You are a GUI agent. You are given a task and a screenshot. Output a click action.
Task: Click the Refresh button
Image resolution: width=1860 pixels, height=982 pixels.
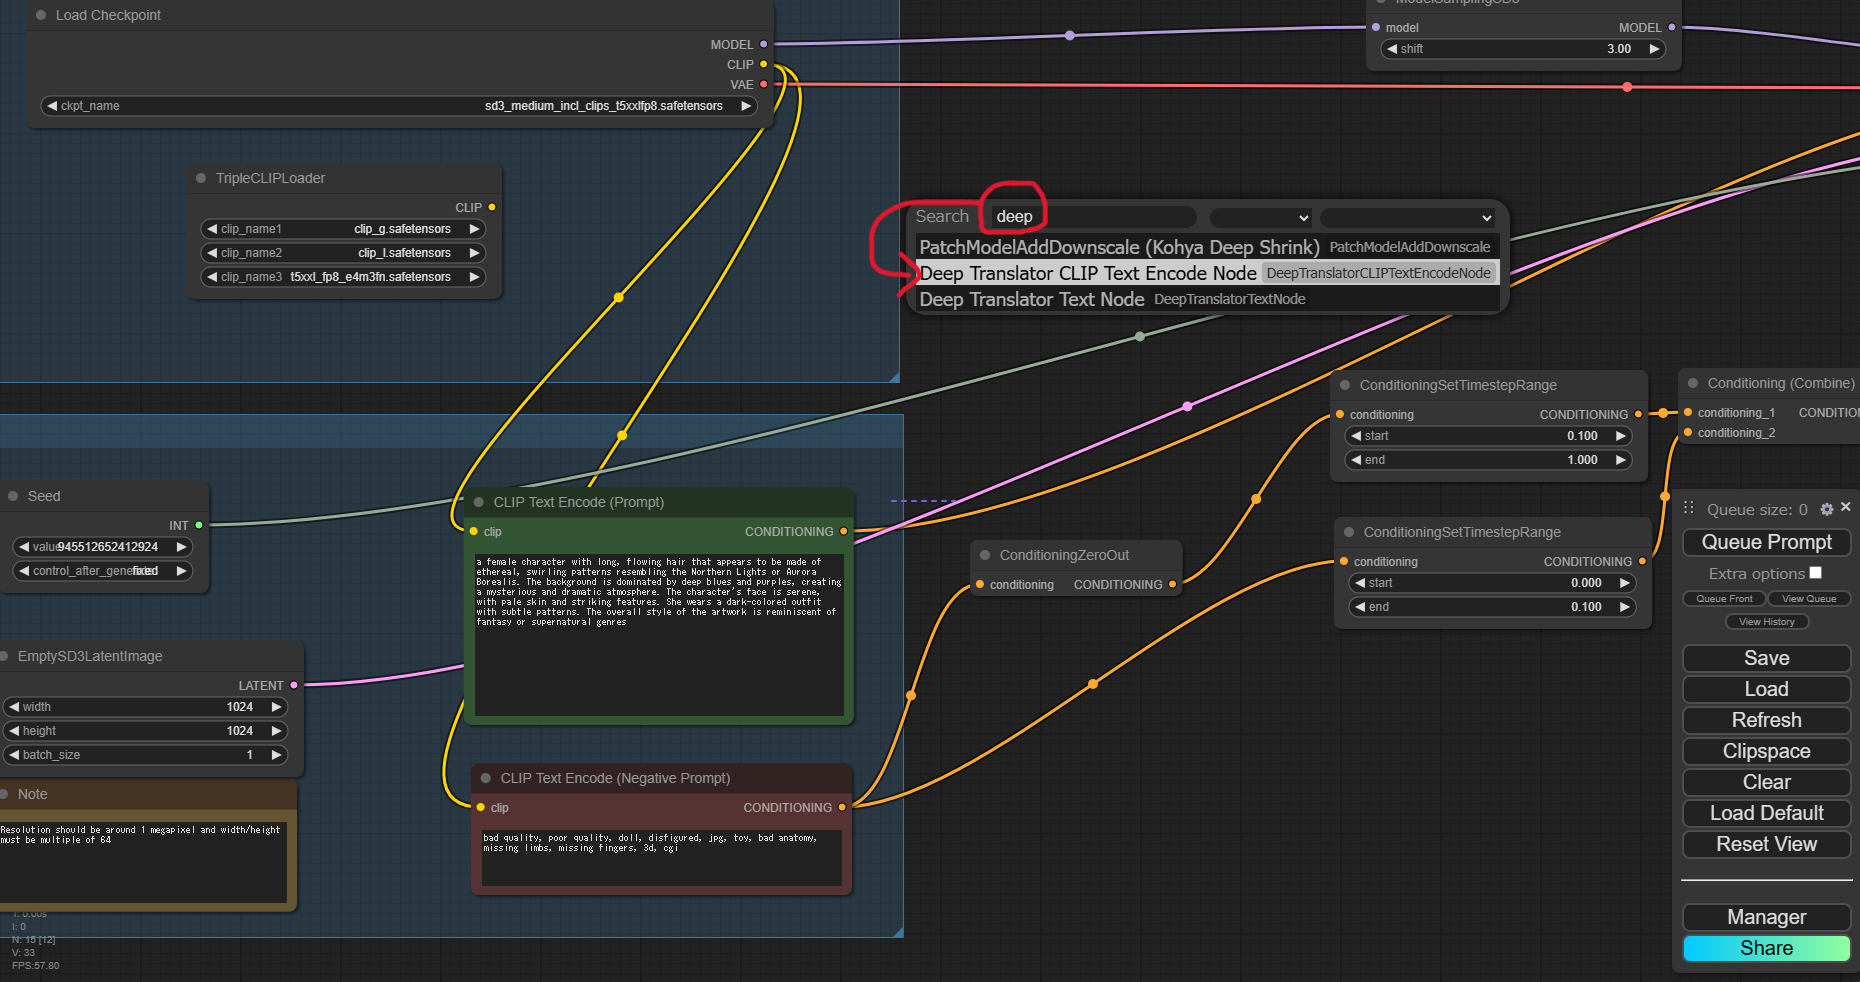click(x=1767, y=720)
